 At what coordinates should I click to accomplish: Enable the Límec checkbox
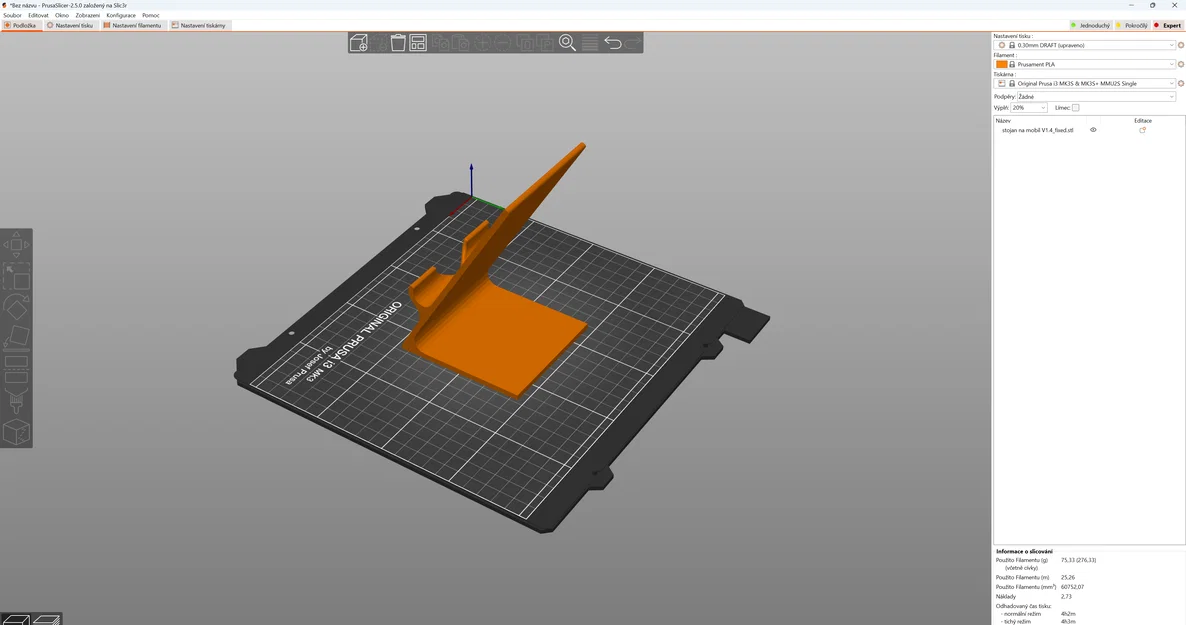point(1076,107)
